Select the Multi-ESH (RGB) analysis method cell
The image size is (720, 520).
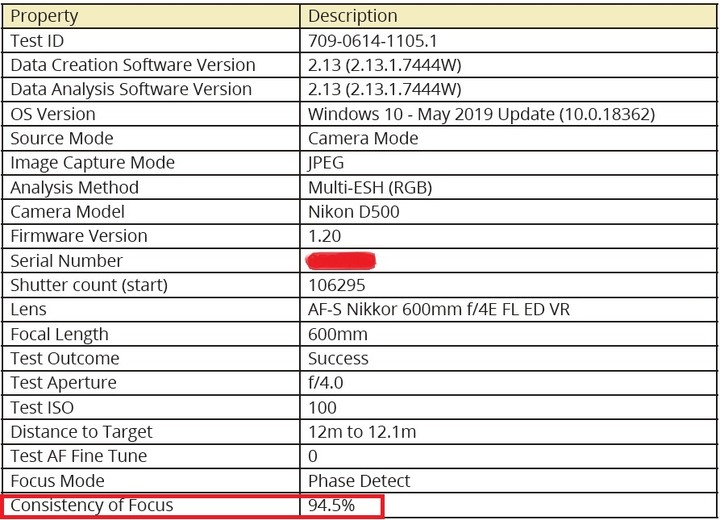pyautogui.click(x=508, y=187)
